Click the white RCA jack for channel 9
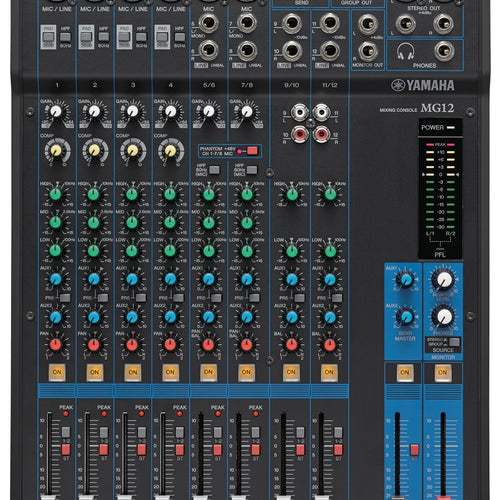The width and height of the screenshot is (500, 500). click(300, 112)
